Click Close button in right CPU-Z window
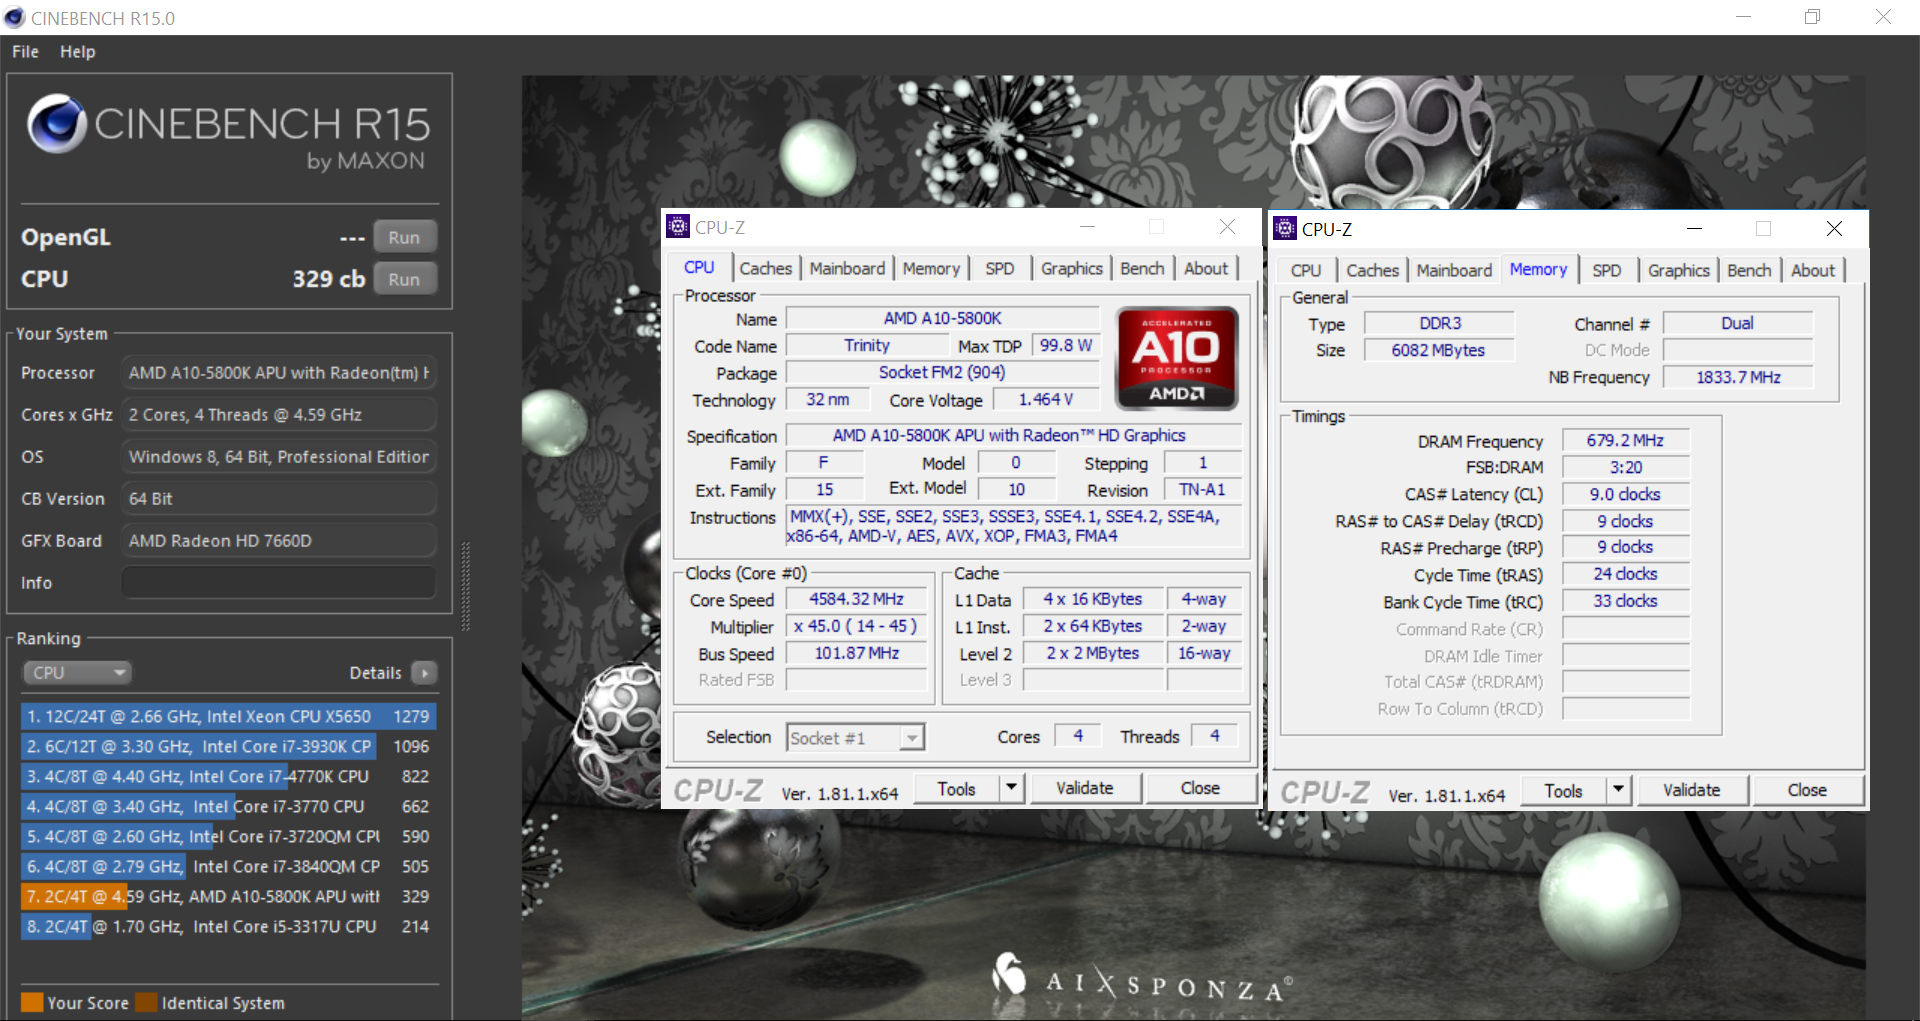 (x=1807, y=790)
